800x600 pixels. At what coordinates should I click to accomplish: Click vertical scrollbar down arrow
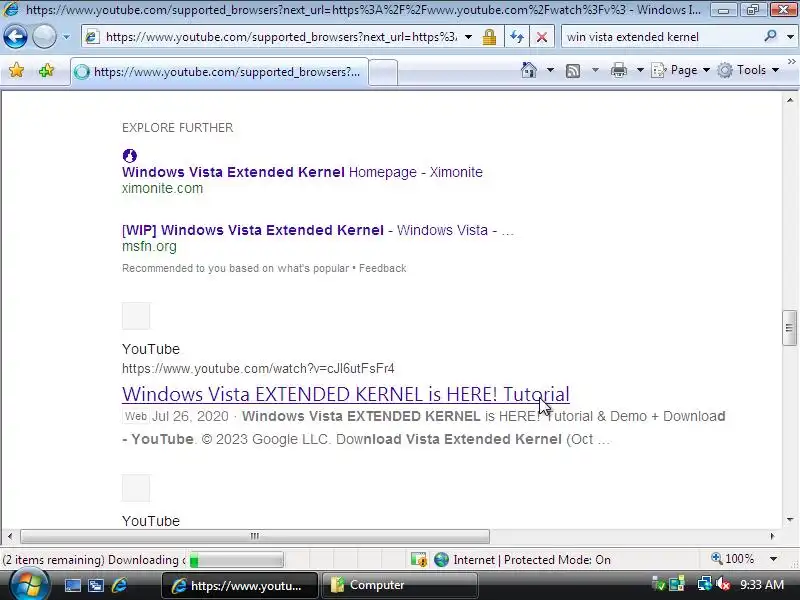point(790,520)
